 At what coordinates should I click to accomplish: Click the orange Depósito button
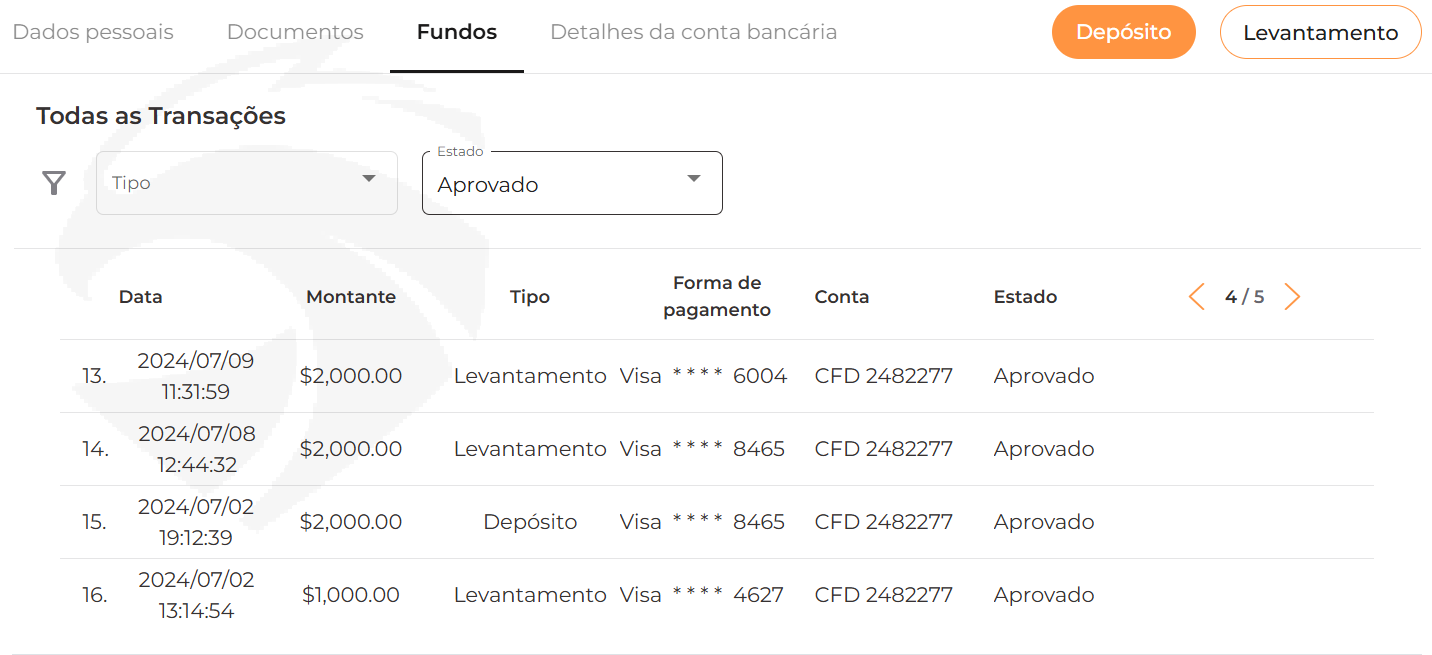pos(1124,32)
